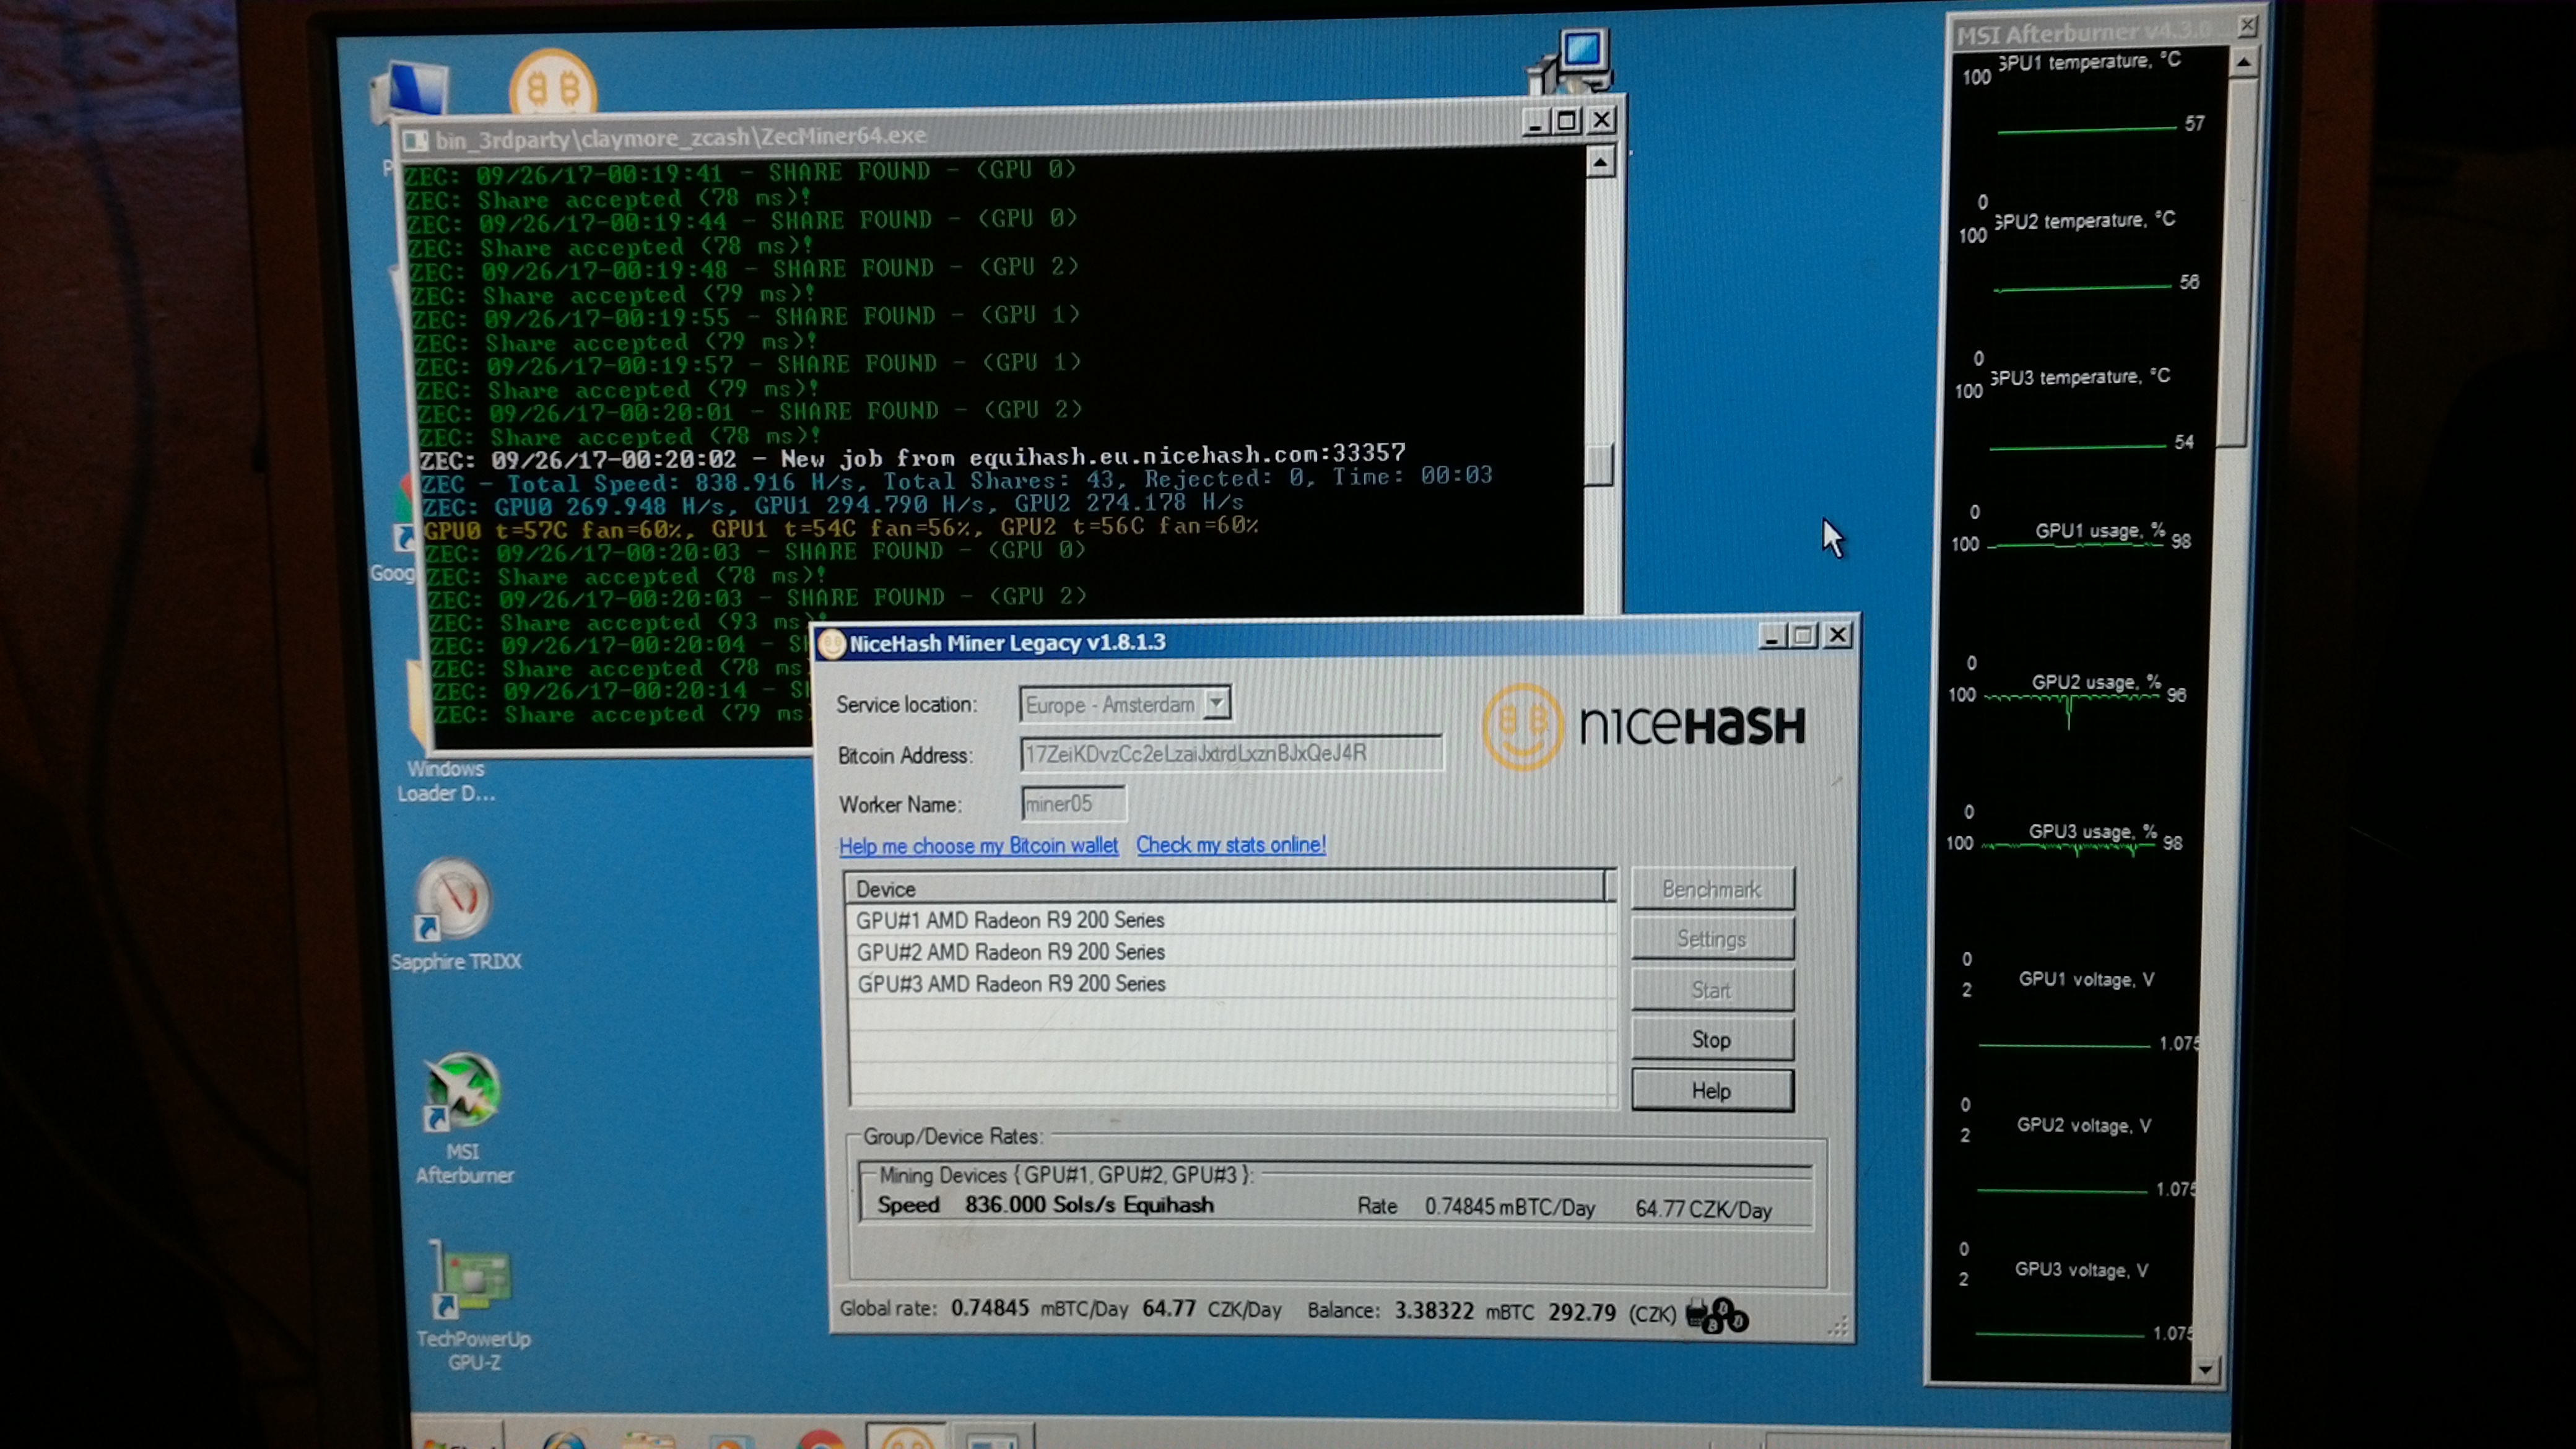
Task: Close the NiceHash Miner Legacy window
Action: coord(1837,635)
